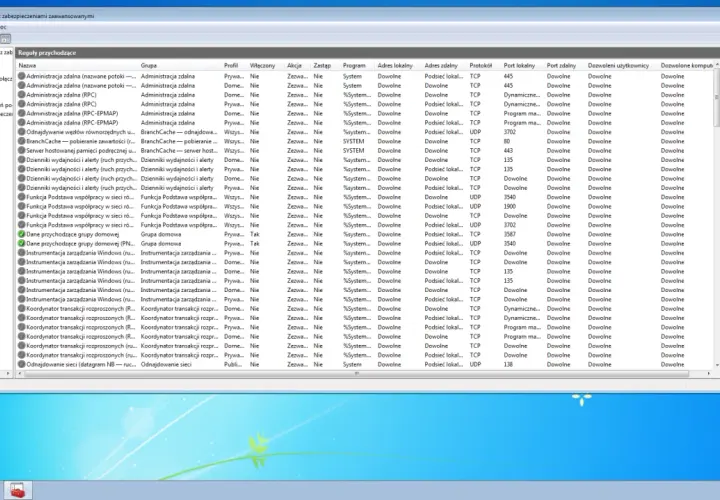Click the Dozwolone komputery column header

[686, 66]
